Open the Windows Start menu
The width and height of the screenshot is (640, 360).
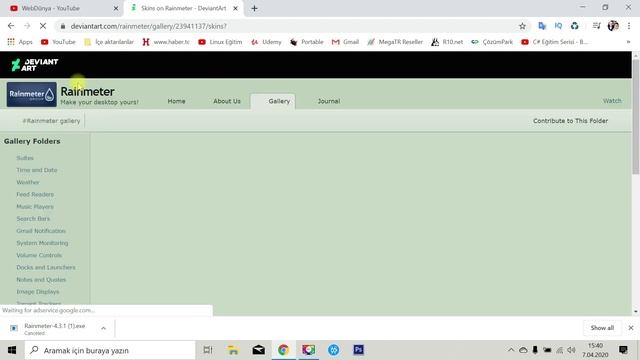click(x=12, y=350)
